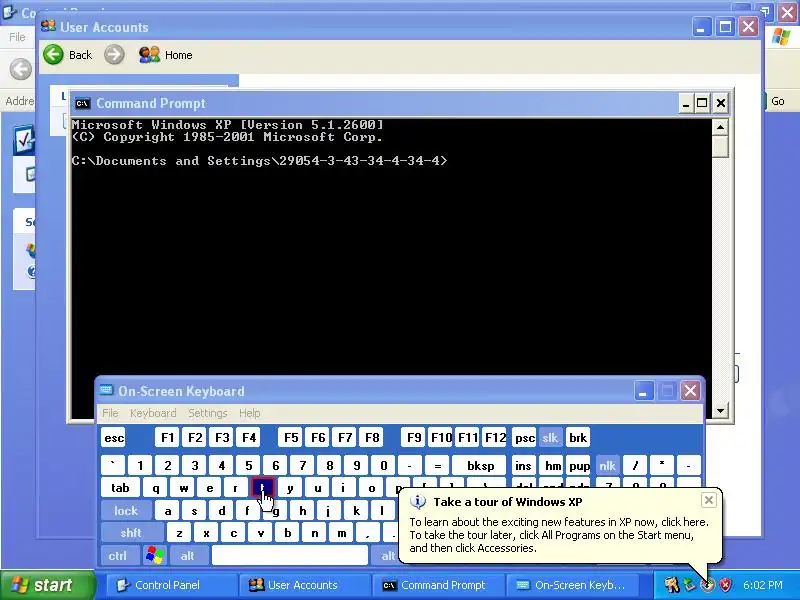Click Go button in Control Panel address bar
This screenshot has height=600, width=800.
[x=775, y=101]
